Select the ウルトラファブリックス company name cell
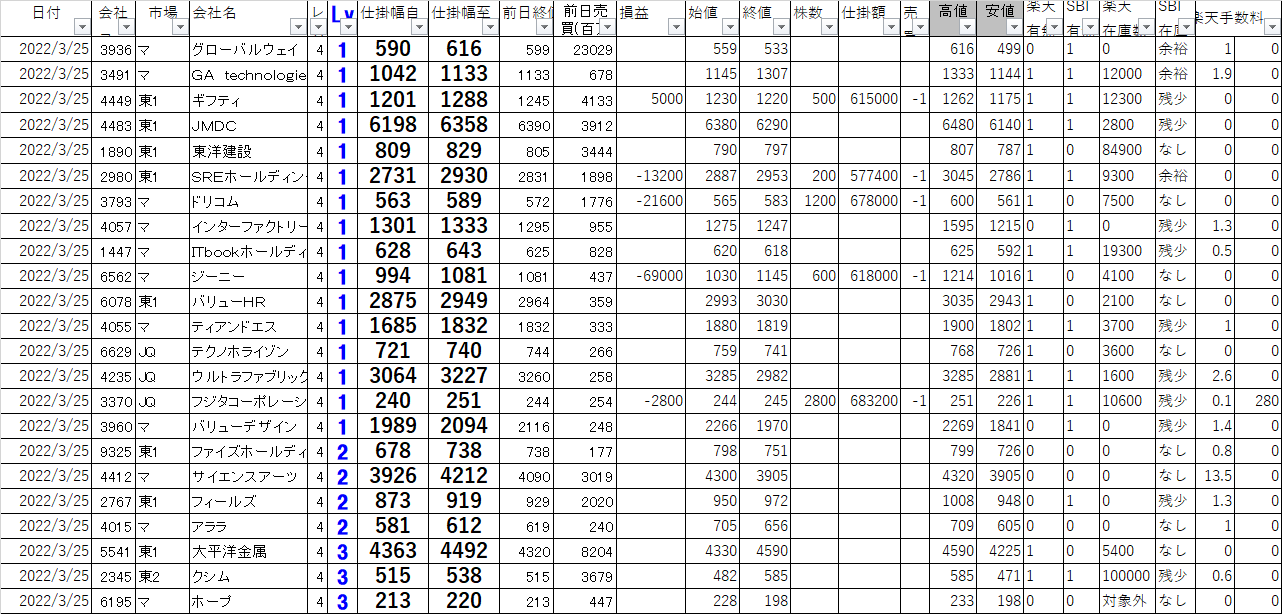 (x=248, y=376)
